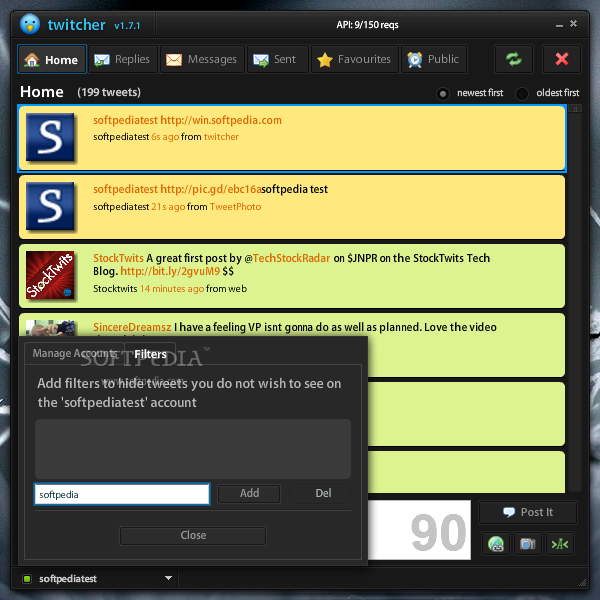
Task: Click the twitcher source link in first tweet
Action: pyautogui.click(x=221, y=137)
